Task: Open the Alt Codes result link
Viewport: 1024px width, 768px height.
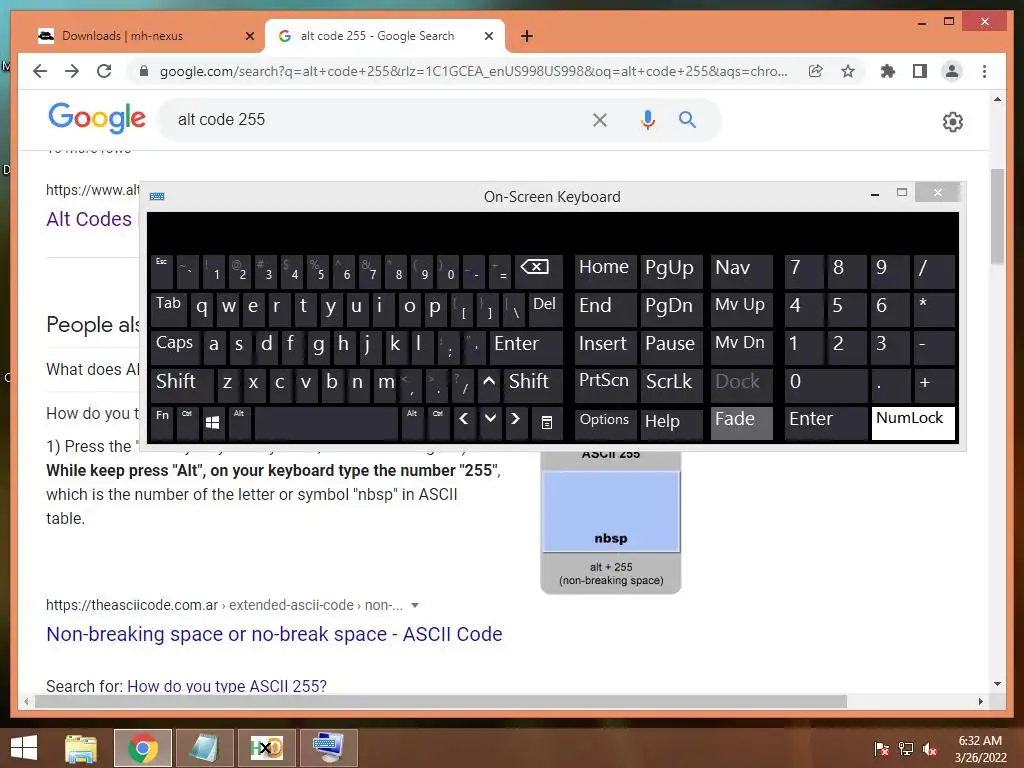Action: pos(89,219)
